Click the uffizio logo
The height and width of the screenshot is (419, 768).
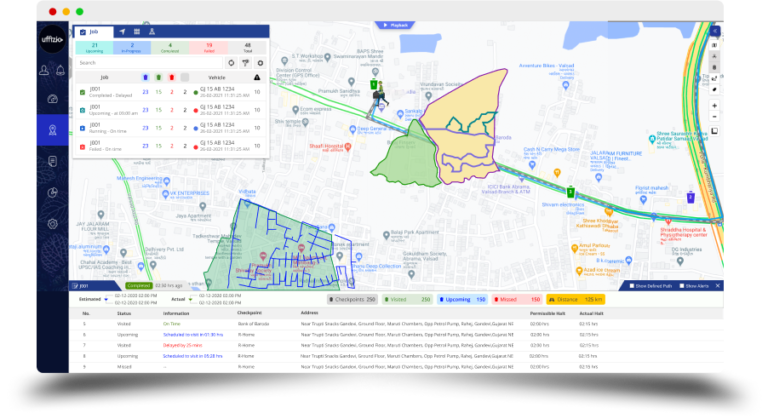pos(52,39)
